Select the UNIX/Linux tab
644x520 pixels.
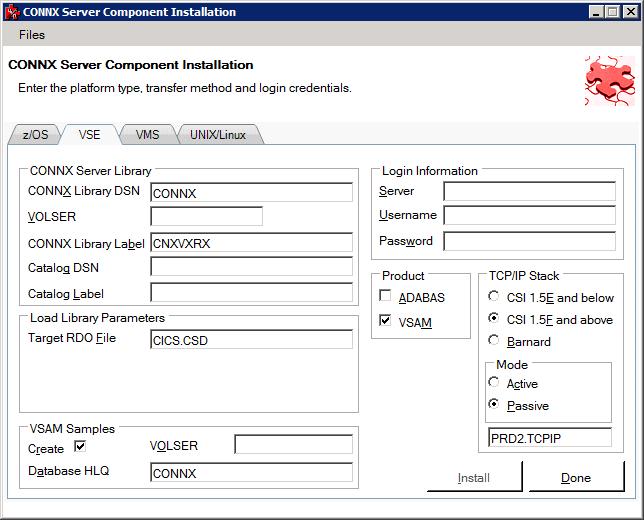pos(219,135)
